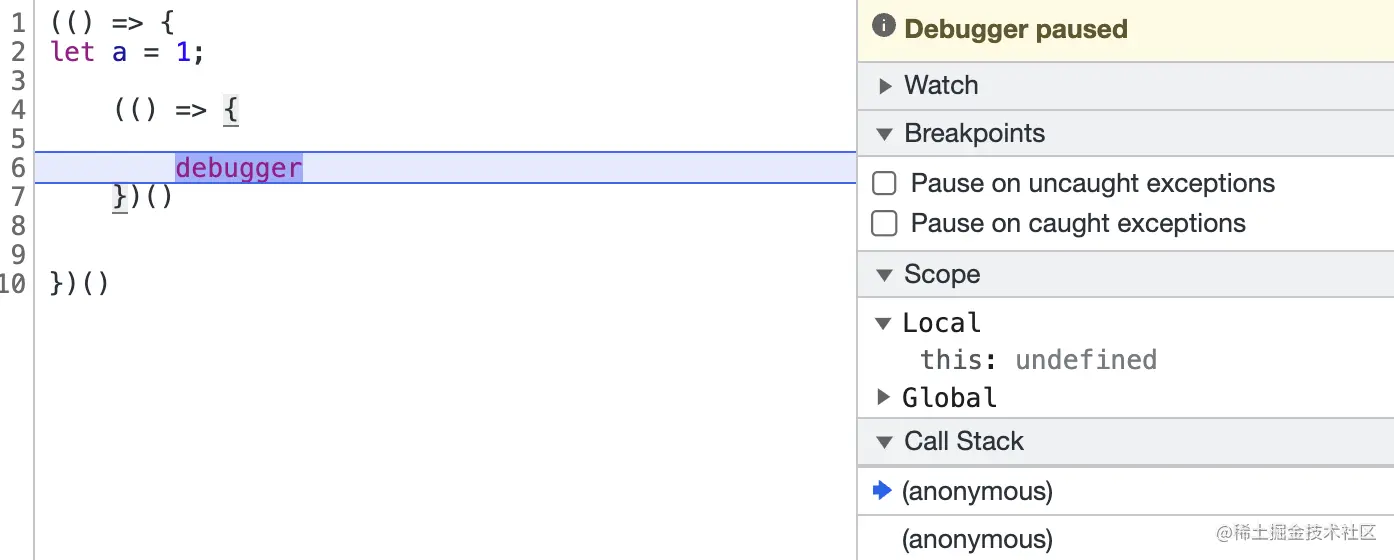Viewport: 1394px width, 560px height.
Task: Click the Debugger paused banner text
Action: (1016, 29)
